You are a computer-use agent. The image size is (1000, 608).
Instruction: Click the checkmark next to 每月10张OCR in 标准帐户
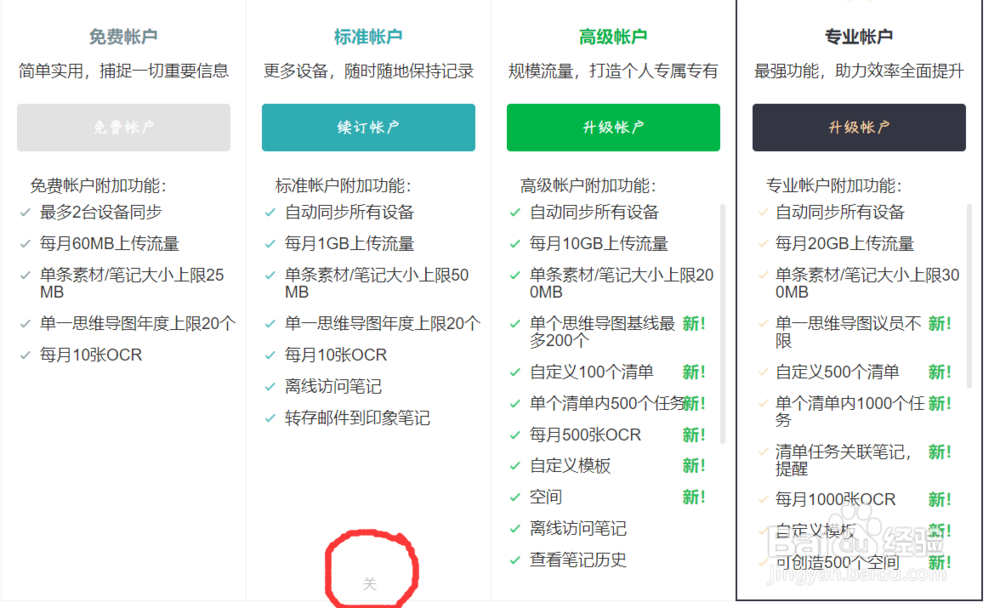tap(270, 355)
